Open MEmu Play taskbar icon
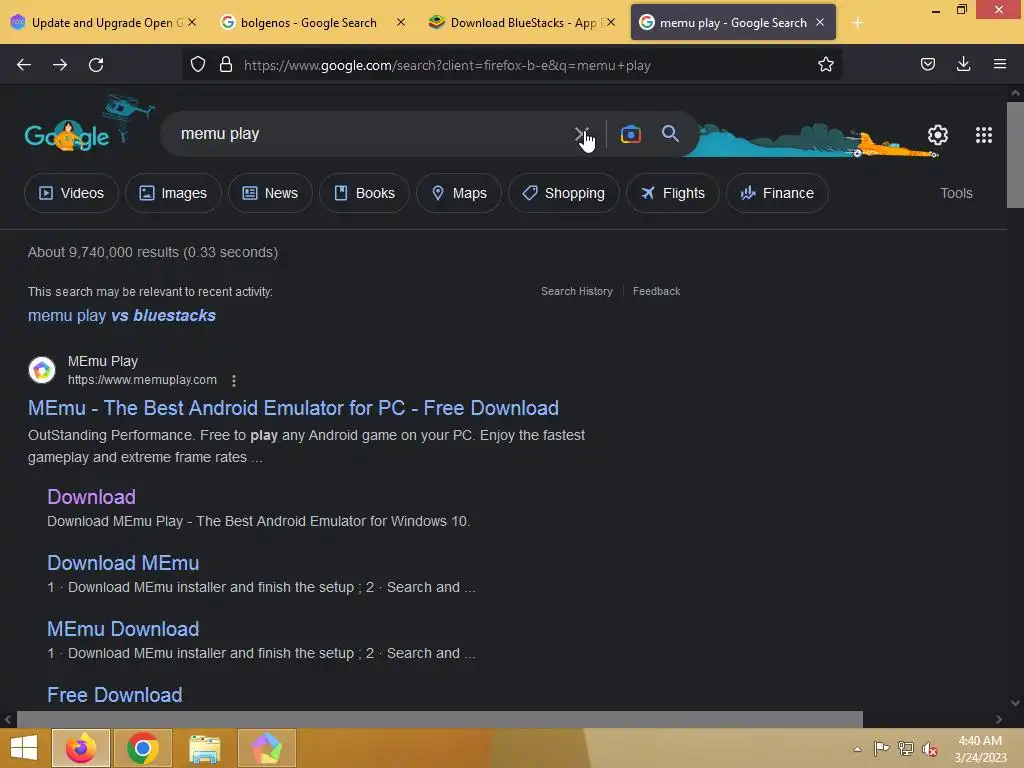 (x=267, y=748)
